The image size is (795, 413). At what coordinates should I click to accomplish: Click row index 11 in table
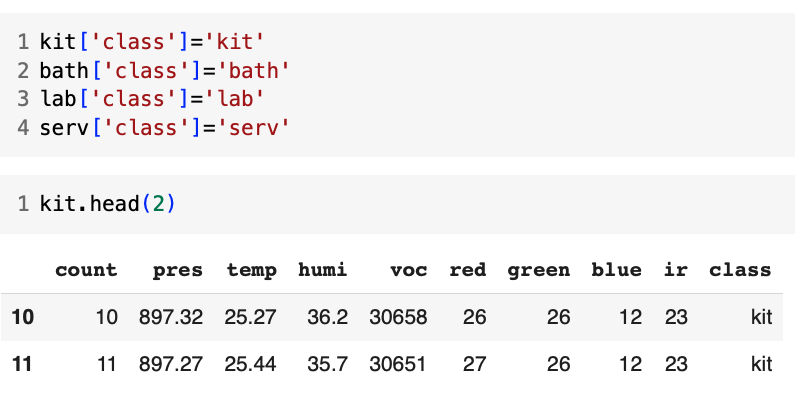pos(22,364)
